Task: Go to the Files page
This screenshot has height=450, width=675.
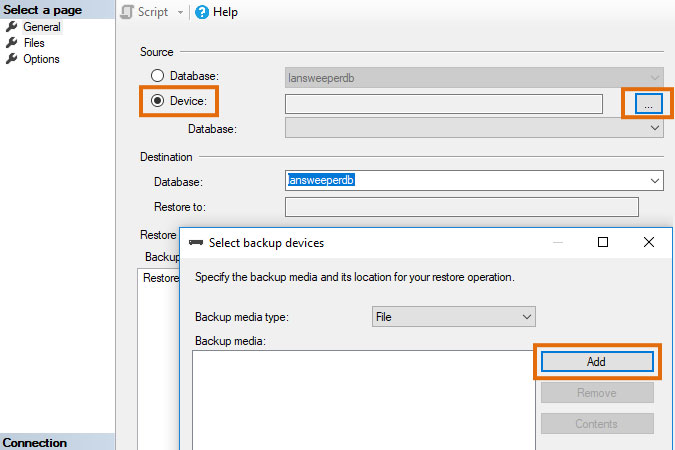Action: pos(34,43)
